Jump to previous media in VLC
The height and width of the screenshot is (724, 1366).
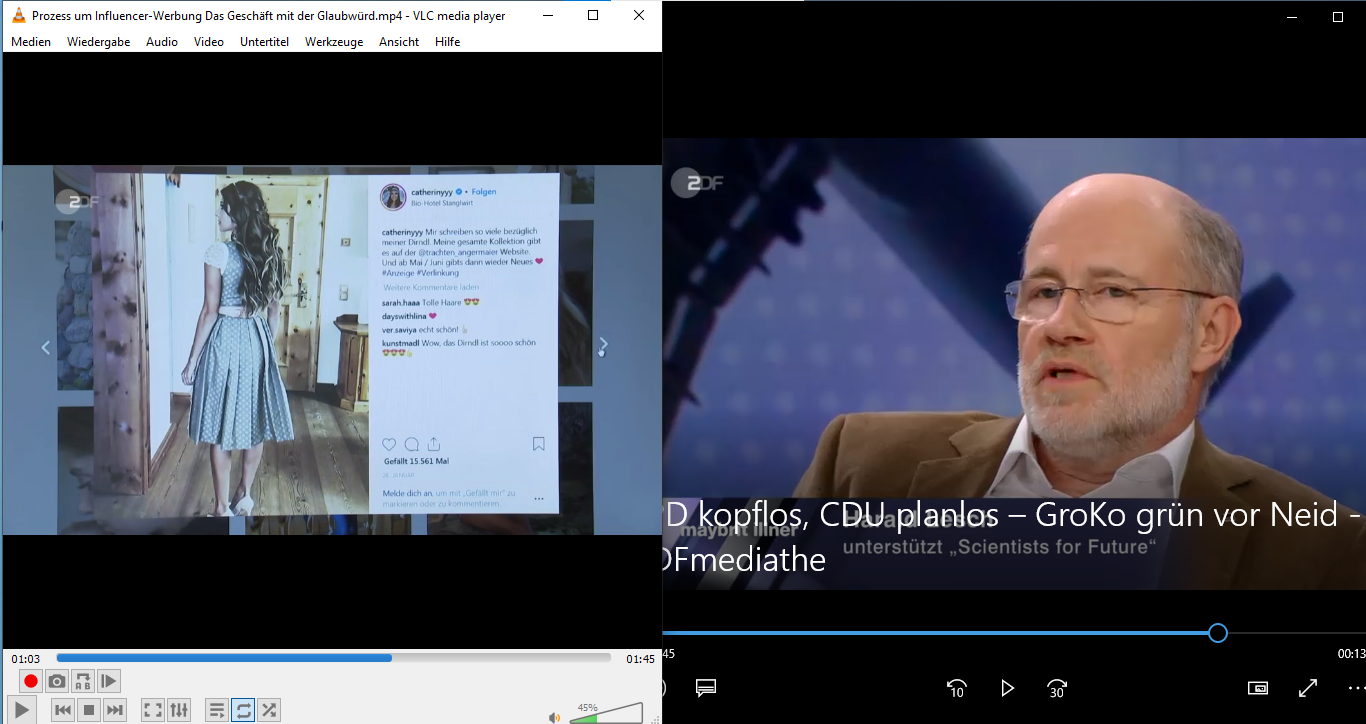pyautogui.click(x=62, y=710)
